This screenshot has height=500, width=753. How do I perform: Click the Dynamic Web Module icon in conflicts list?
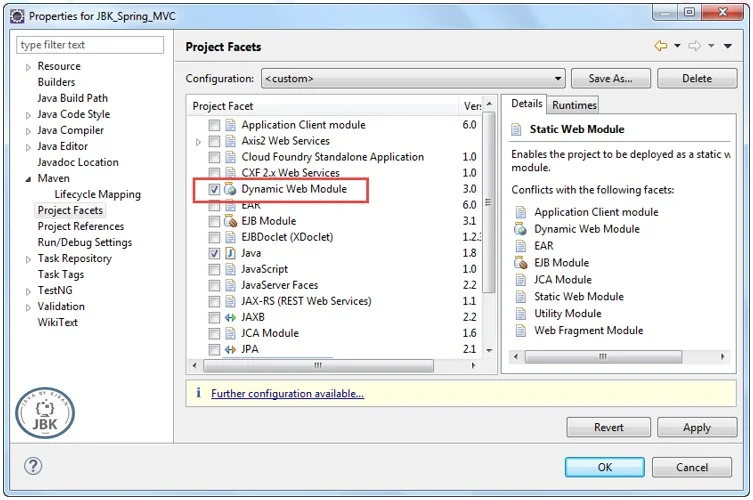[x=521, y=229]
